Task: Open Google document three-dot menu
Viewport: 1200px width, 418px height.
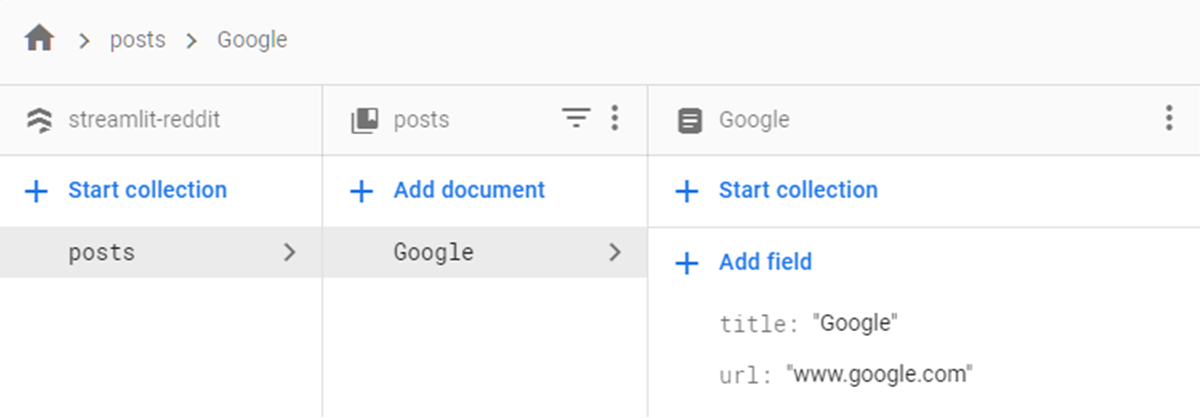Action: click(1168, 120)
